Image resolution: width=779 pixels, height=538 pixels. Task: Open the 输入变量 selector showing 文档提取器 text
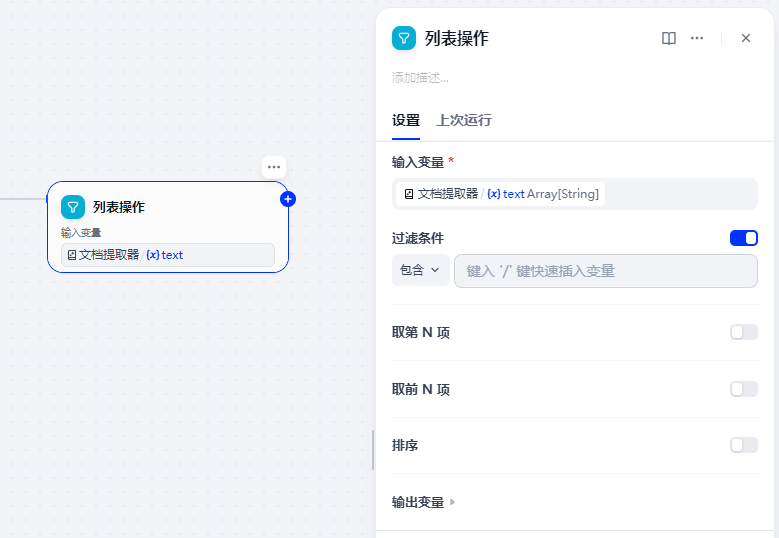click(x=574, y=194)
